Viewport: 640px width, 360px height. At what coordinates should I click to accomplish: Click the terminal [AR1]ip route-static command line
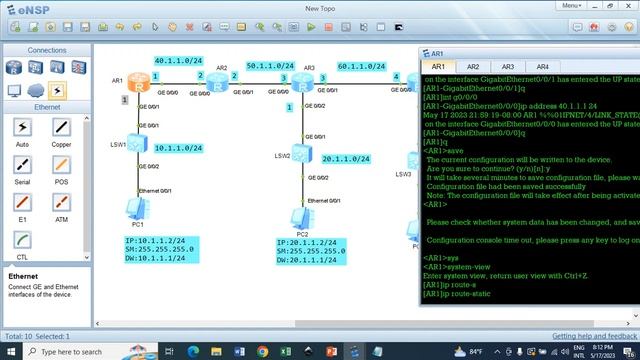457,294
